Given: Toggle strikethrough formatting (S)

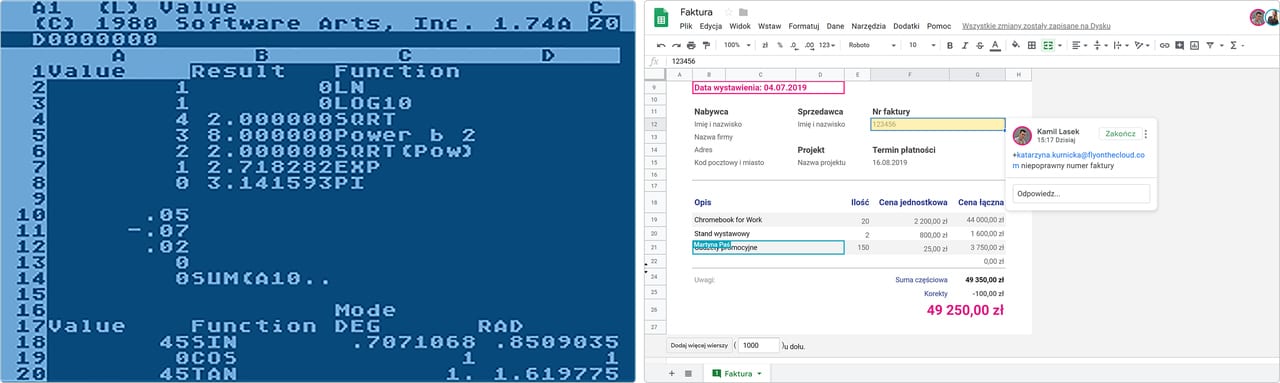Looking at the screenshot, I should pyautogui.click(x=979, y=45).
